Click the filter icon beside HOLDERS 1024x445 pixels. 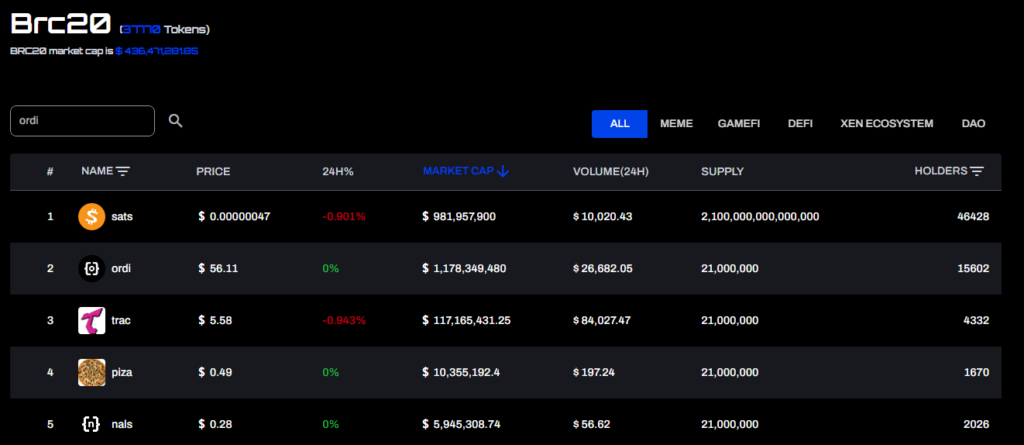point(977,171)
